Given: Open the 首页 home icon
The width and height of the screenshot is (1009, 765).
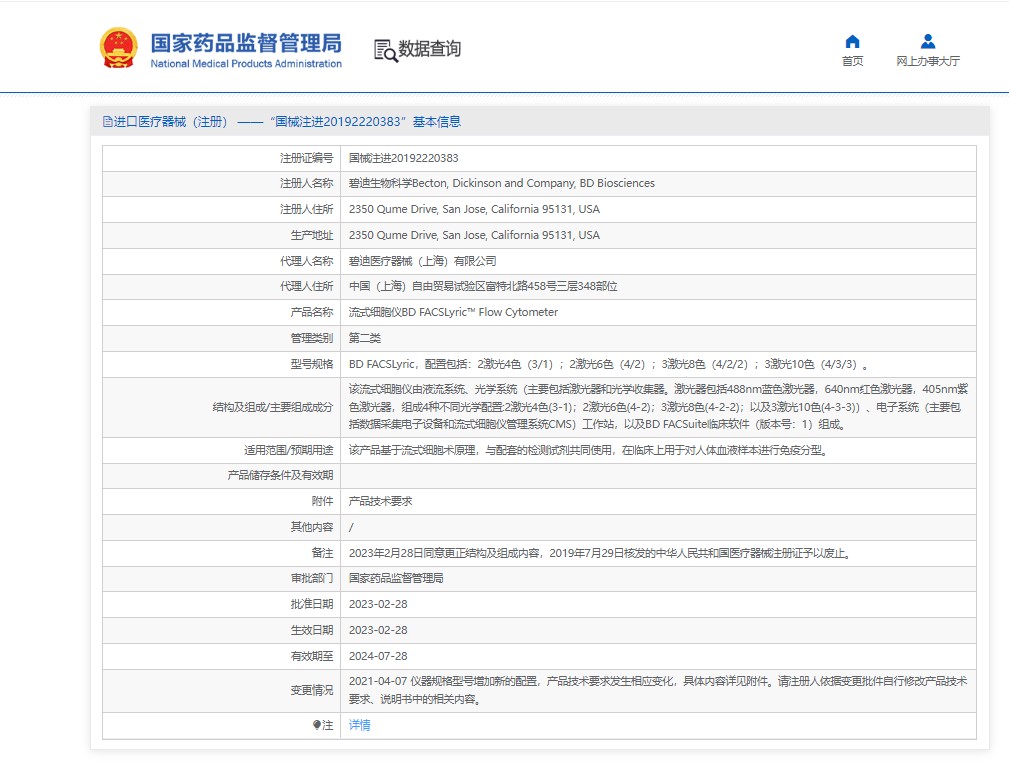Looking at the screenshot, I should pos(852,42).
